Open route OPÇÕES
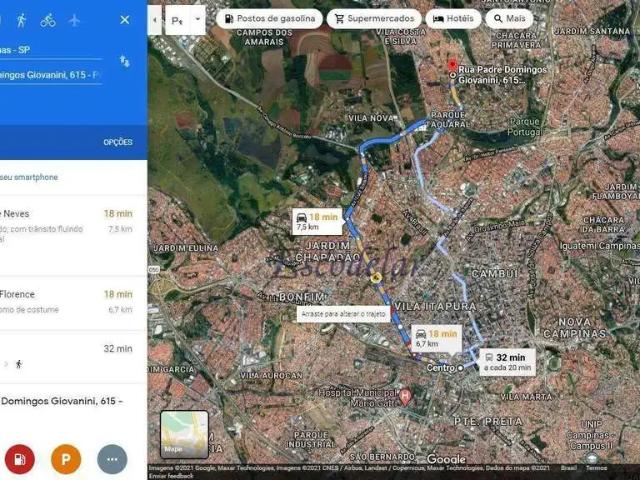Screen dimensions: 640x480 pos(118,142)
